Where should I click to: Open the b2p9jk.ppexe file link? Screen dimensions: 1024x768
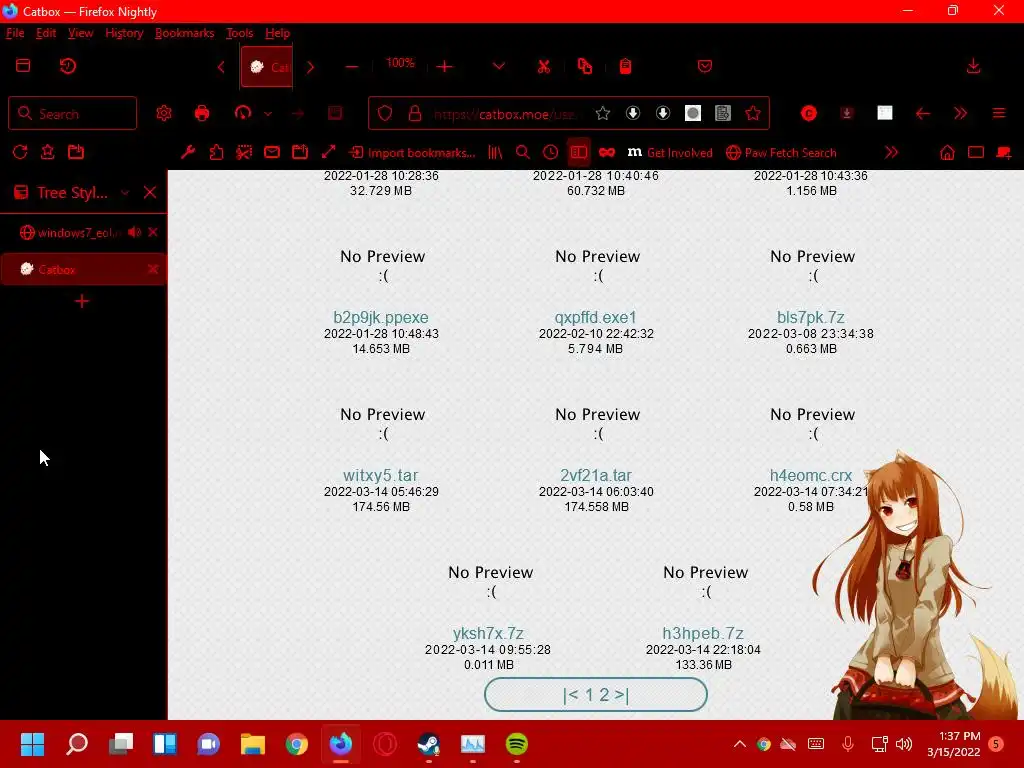pos(381,317)
